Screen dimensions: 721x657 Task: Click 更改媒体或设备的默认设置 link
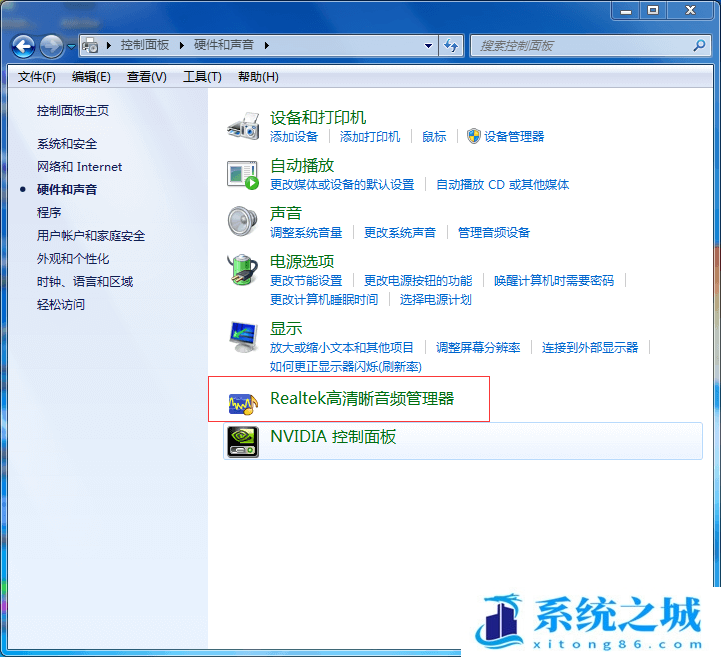342,185
